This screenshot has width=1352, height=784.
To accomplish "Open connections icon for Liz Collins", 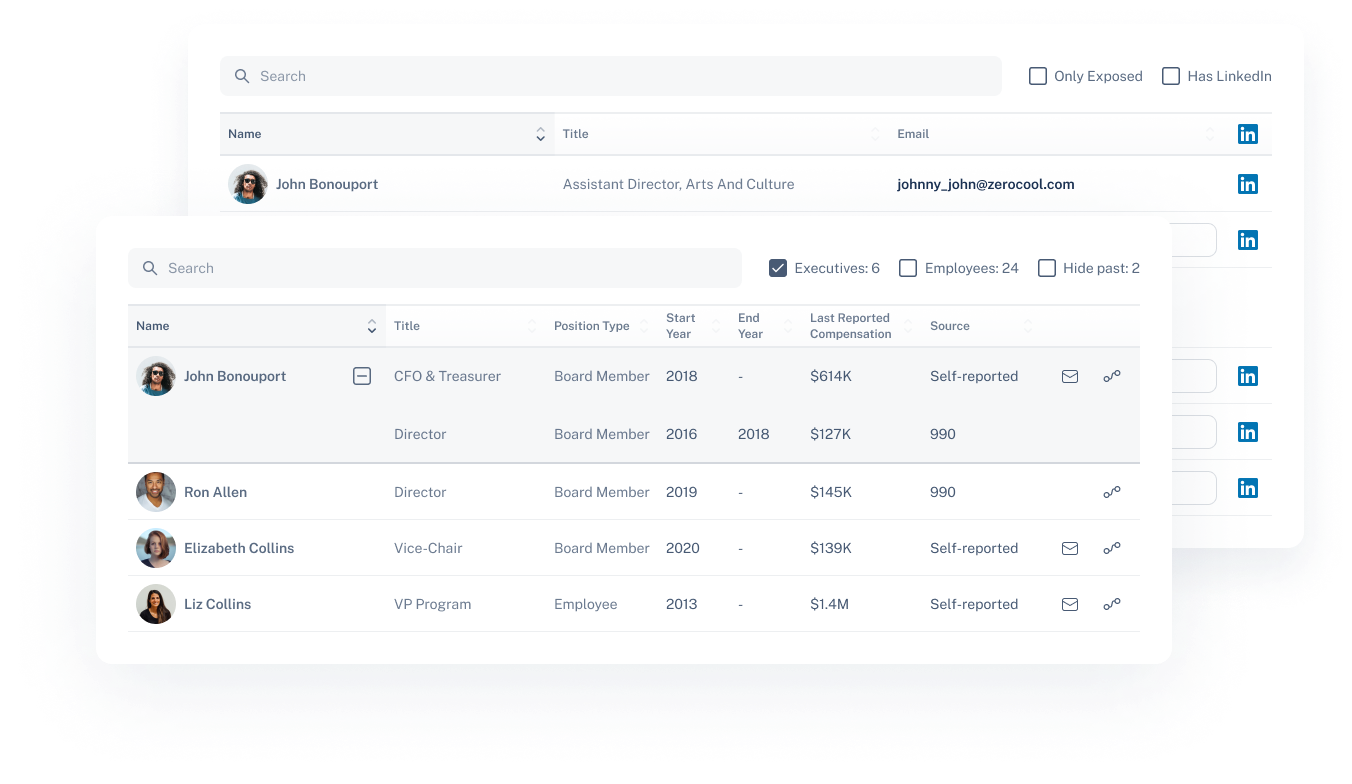I will click(1111, 604).
